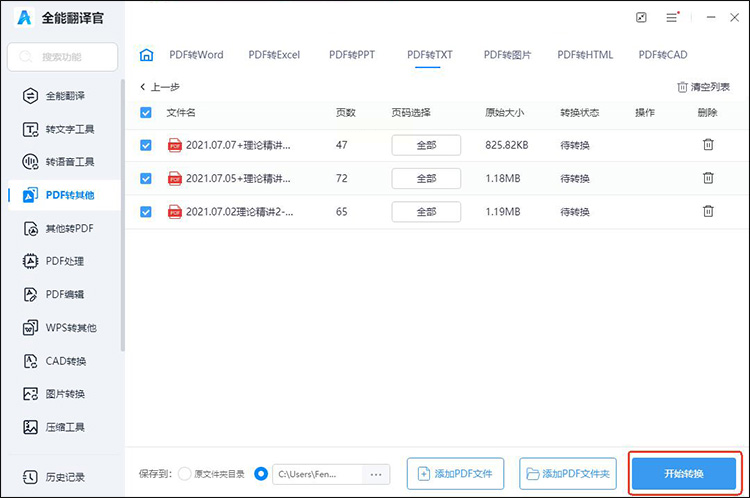Image resolution: width=750 pixels, height=498 pixels.
Task: Open page selection 全部 for 47-page file
Action: pos(426,145)
